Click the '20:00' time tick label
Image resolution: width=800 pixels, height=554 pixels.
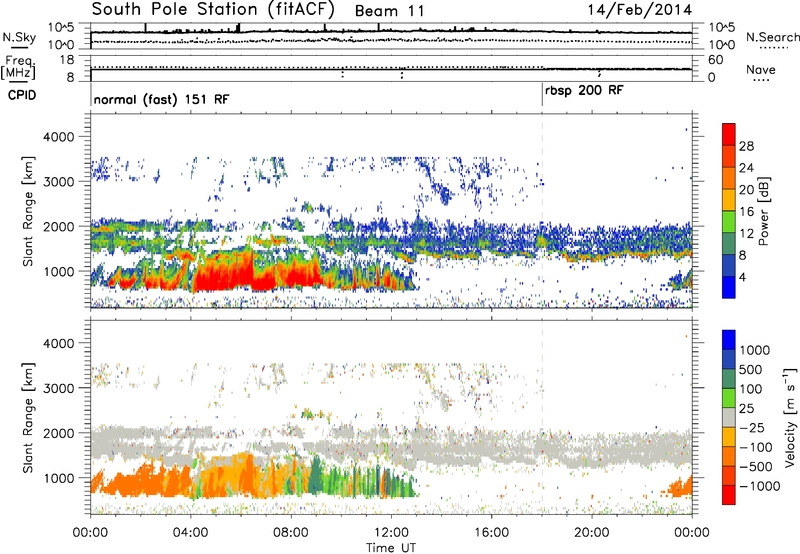click(591, 533)
